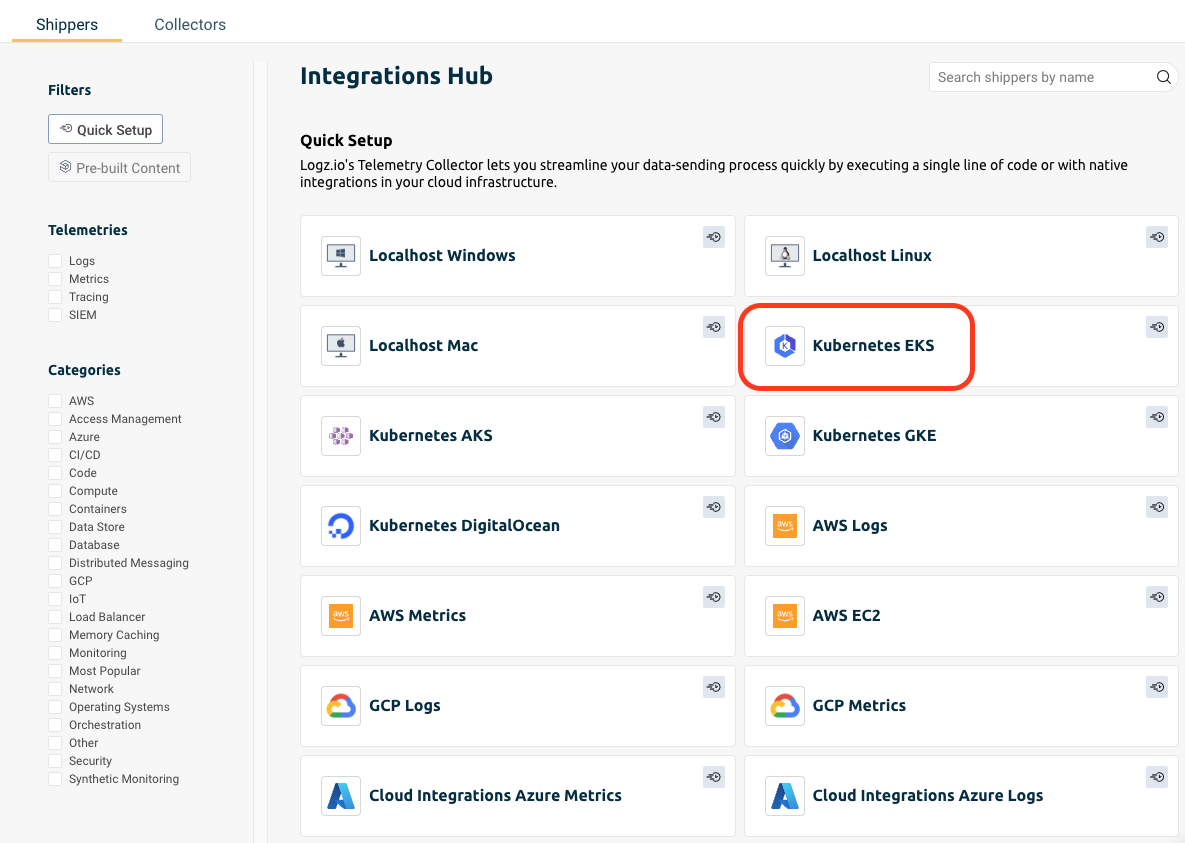Screen dimensions: 1185x843
Task: Enable the AWS category checkbox
Action: 55,401
